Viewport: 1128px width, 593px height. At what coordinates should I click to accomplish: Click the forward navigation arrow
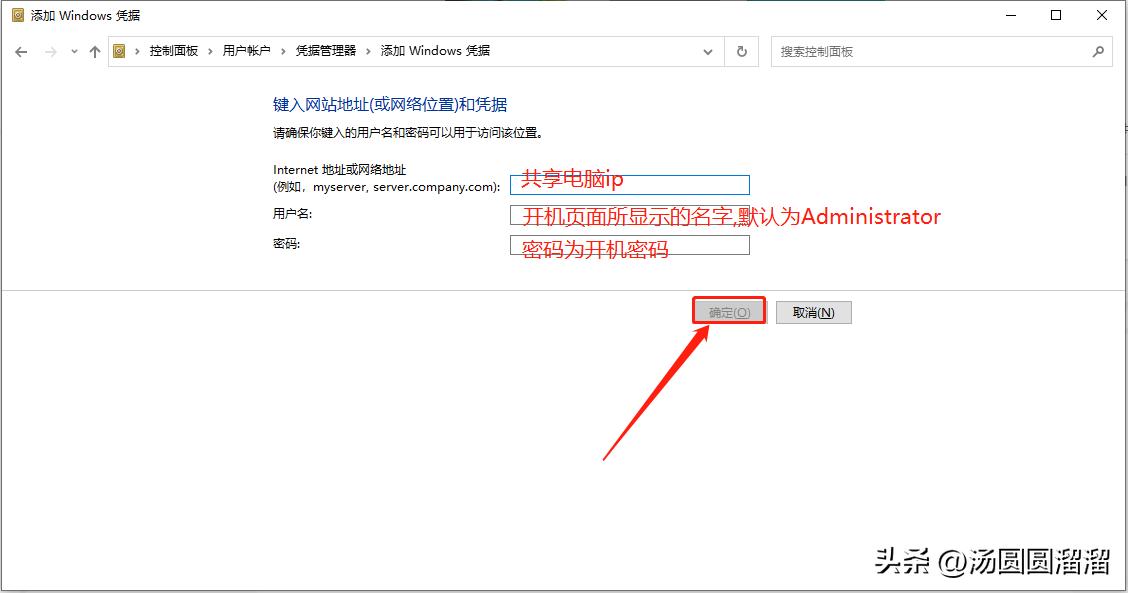pyautogui.click(x=48, y=51)
